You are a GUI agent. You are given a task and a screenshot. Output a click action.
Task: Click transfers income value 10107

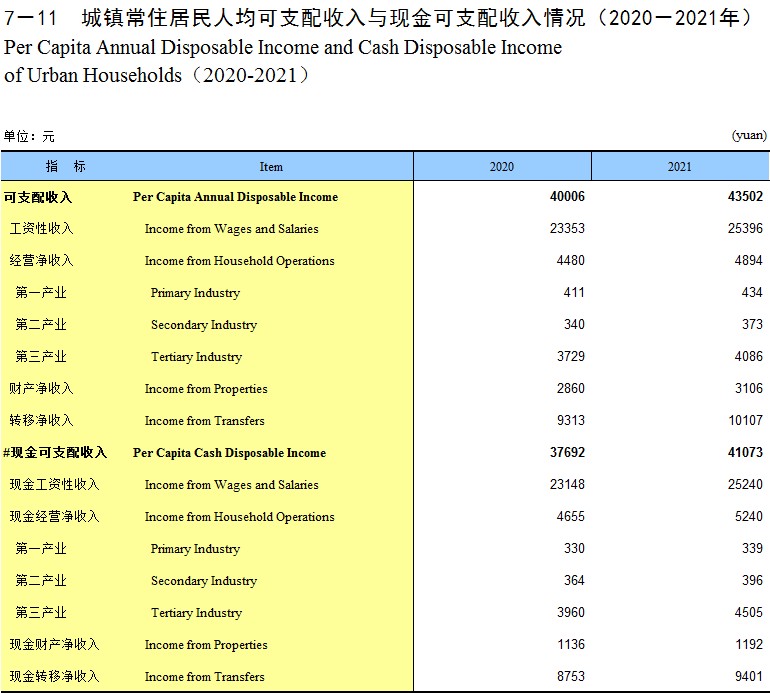(745, 420)
